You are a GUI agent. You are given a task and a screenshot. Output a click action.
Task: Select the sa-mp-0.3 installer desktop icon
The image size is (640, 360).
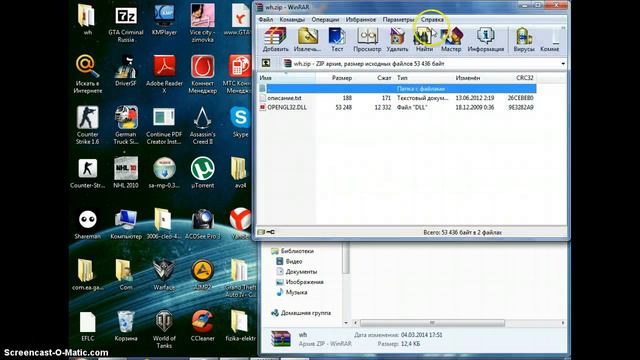coord(164,173)
